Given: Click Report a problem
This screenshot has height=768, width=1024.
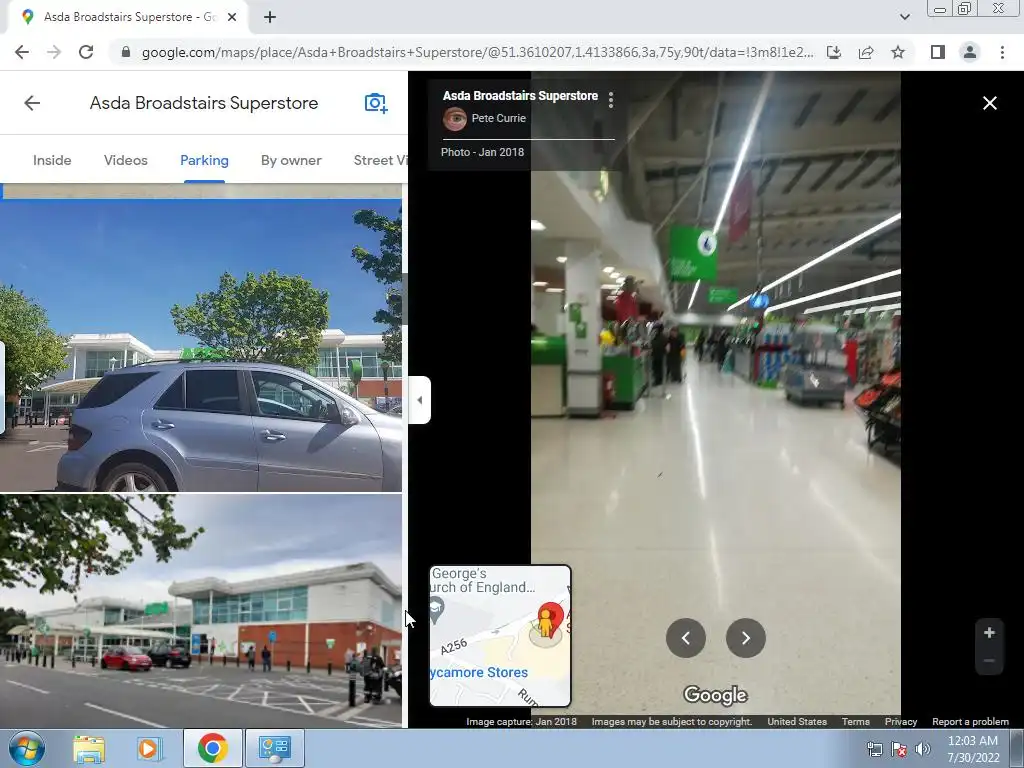Looking at the screenshot, I should point(970,722).
